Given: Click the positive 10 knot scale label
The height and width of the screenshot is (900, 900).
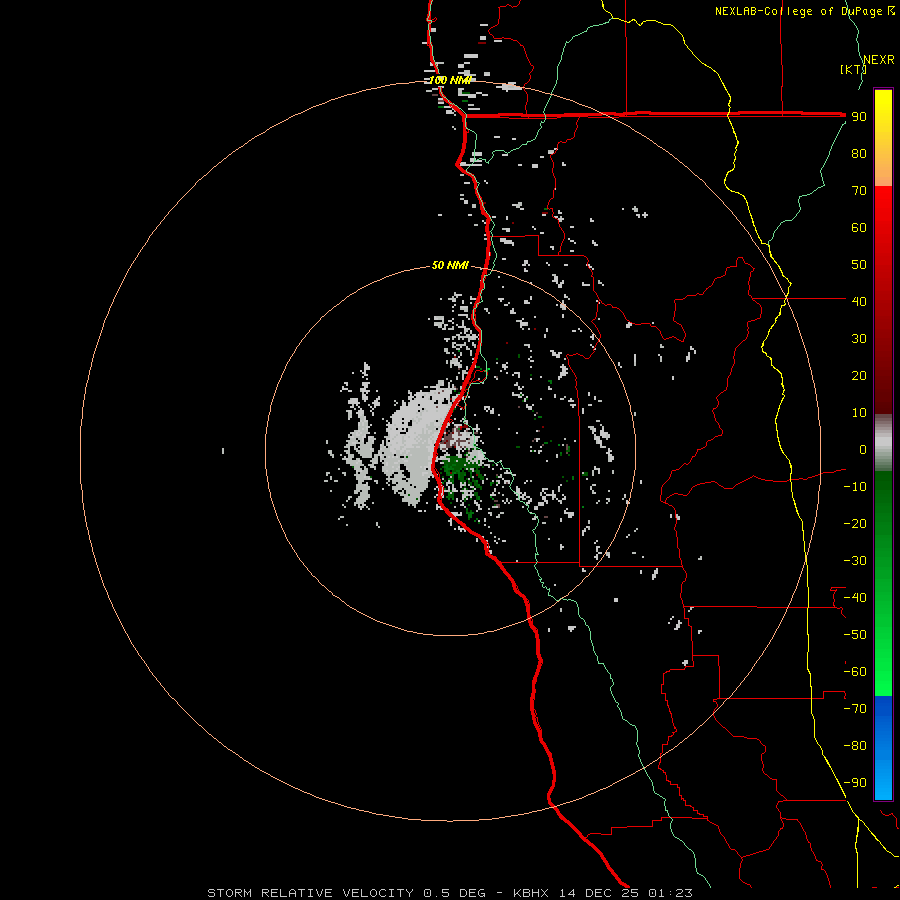Looking at the screenshot, I should point(859,413).
